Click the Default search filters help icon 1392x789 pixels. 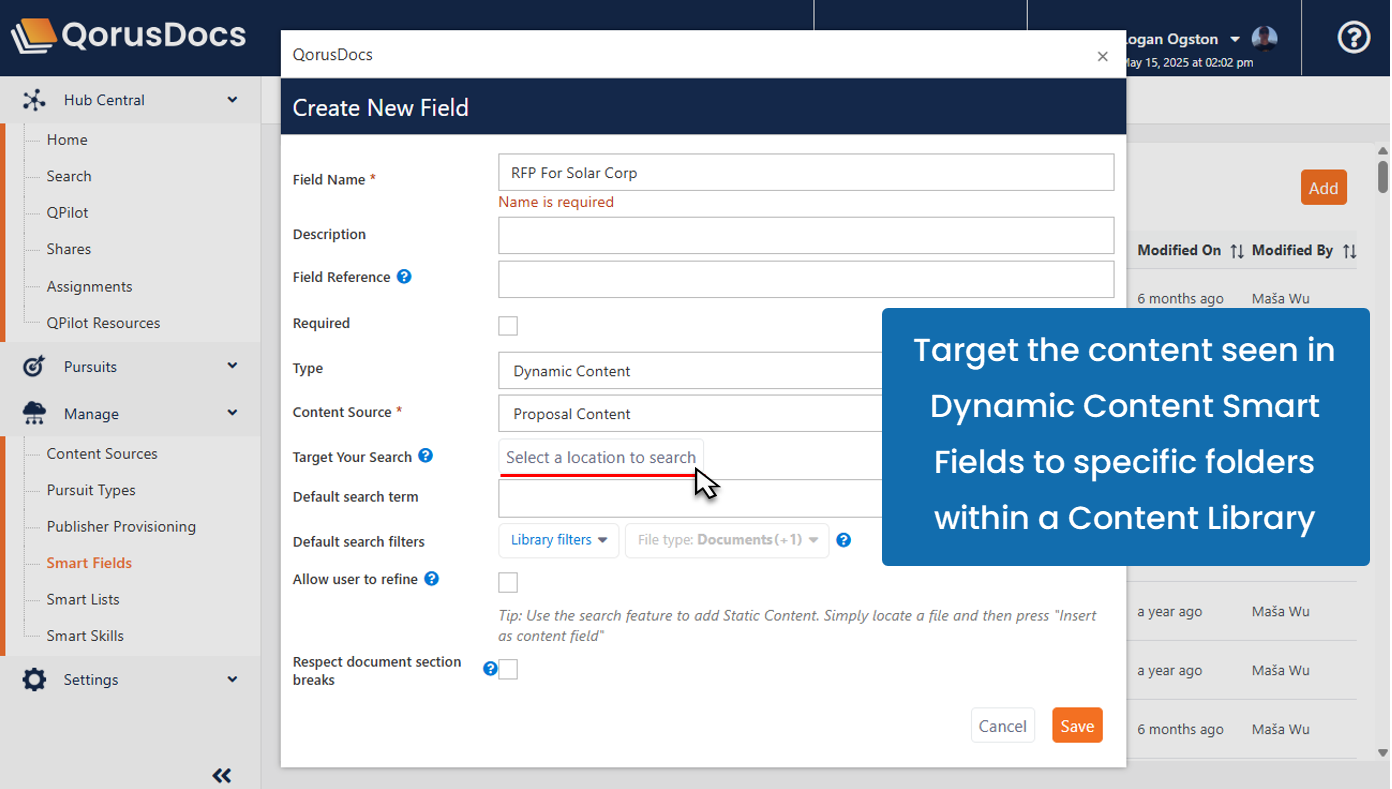click(843, 540)
